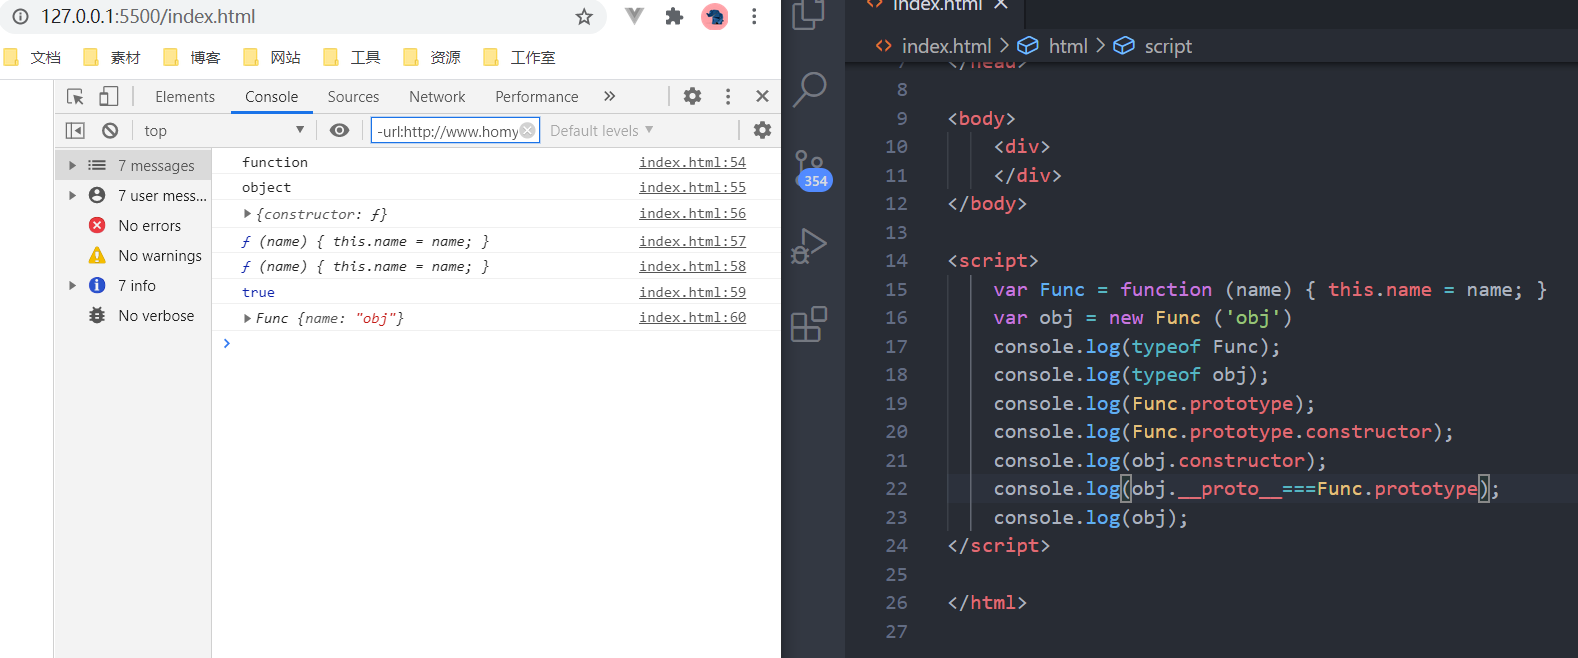Open source link index.html:54
Image resolution: width=1578 pixels, height=658 pixels.
coord(692,162)
